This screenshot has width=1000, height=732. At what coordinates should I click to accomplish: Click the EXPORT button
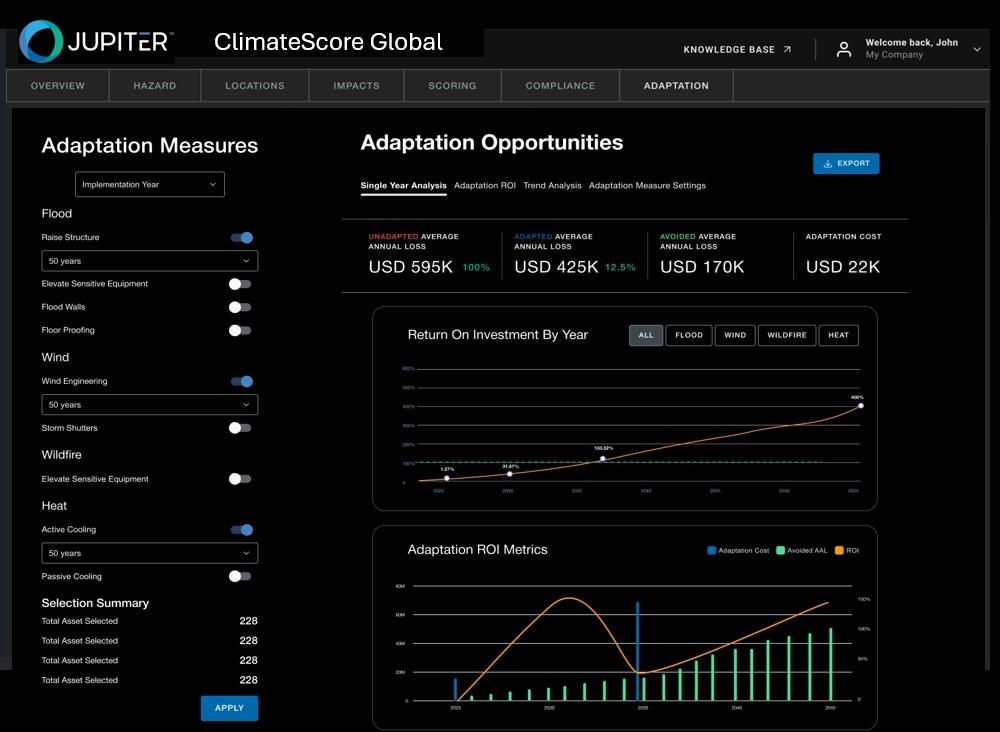[846, 163]
